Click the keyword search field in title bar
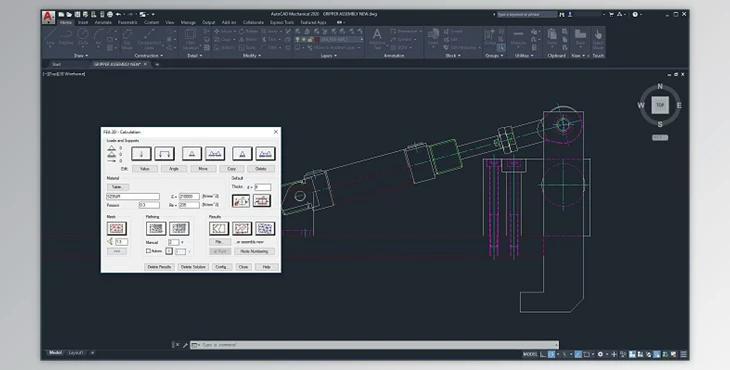Image resolution: width=730 pixels, height=370 pixels. (527, 14)
